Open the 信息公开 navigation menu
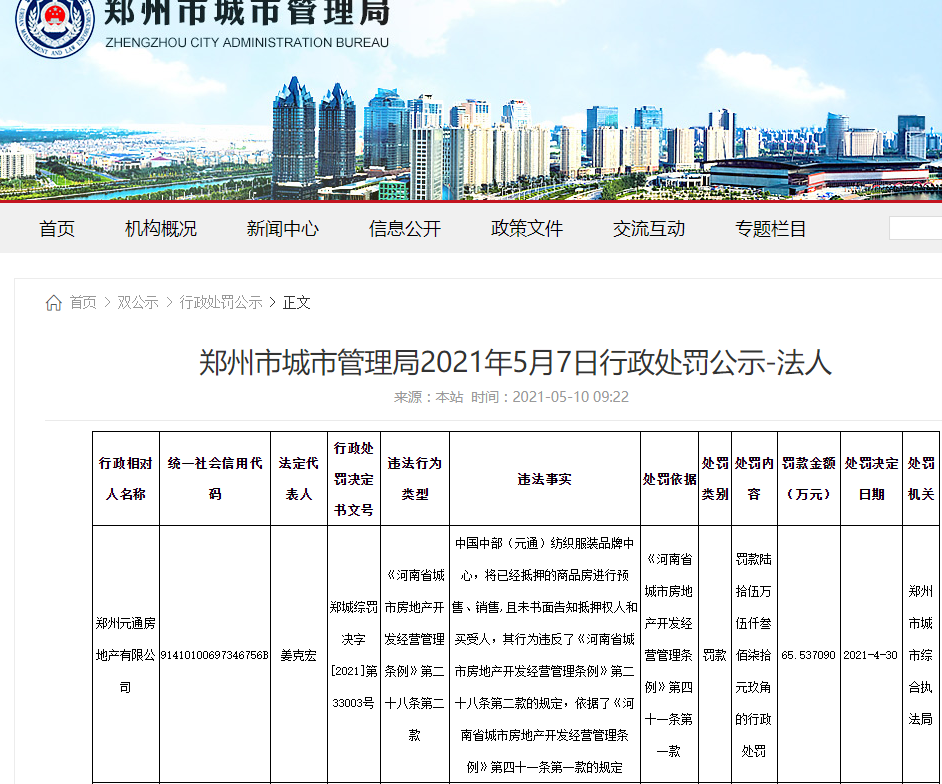This screenshot has height=784, width=942. [x=404, y=228]
